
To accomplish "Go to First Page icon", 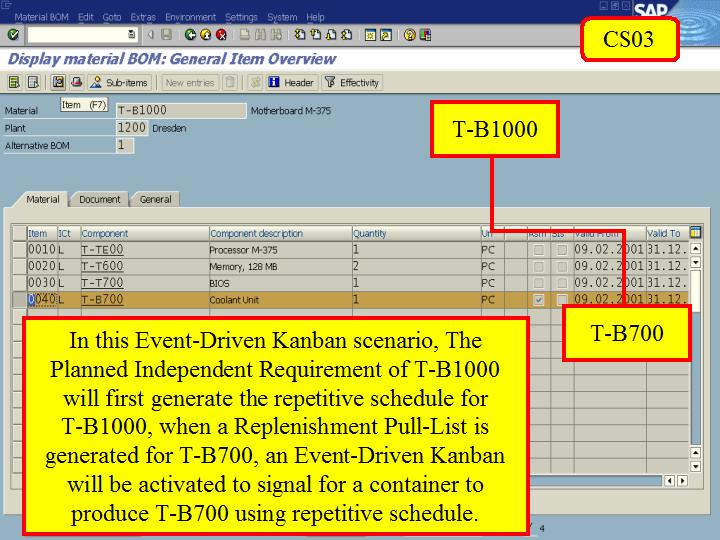I will [299, 34].
